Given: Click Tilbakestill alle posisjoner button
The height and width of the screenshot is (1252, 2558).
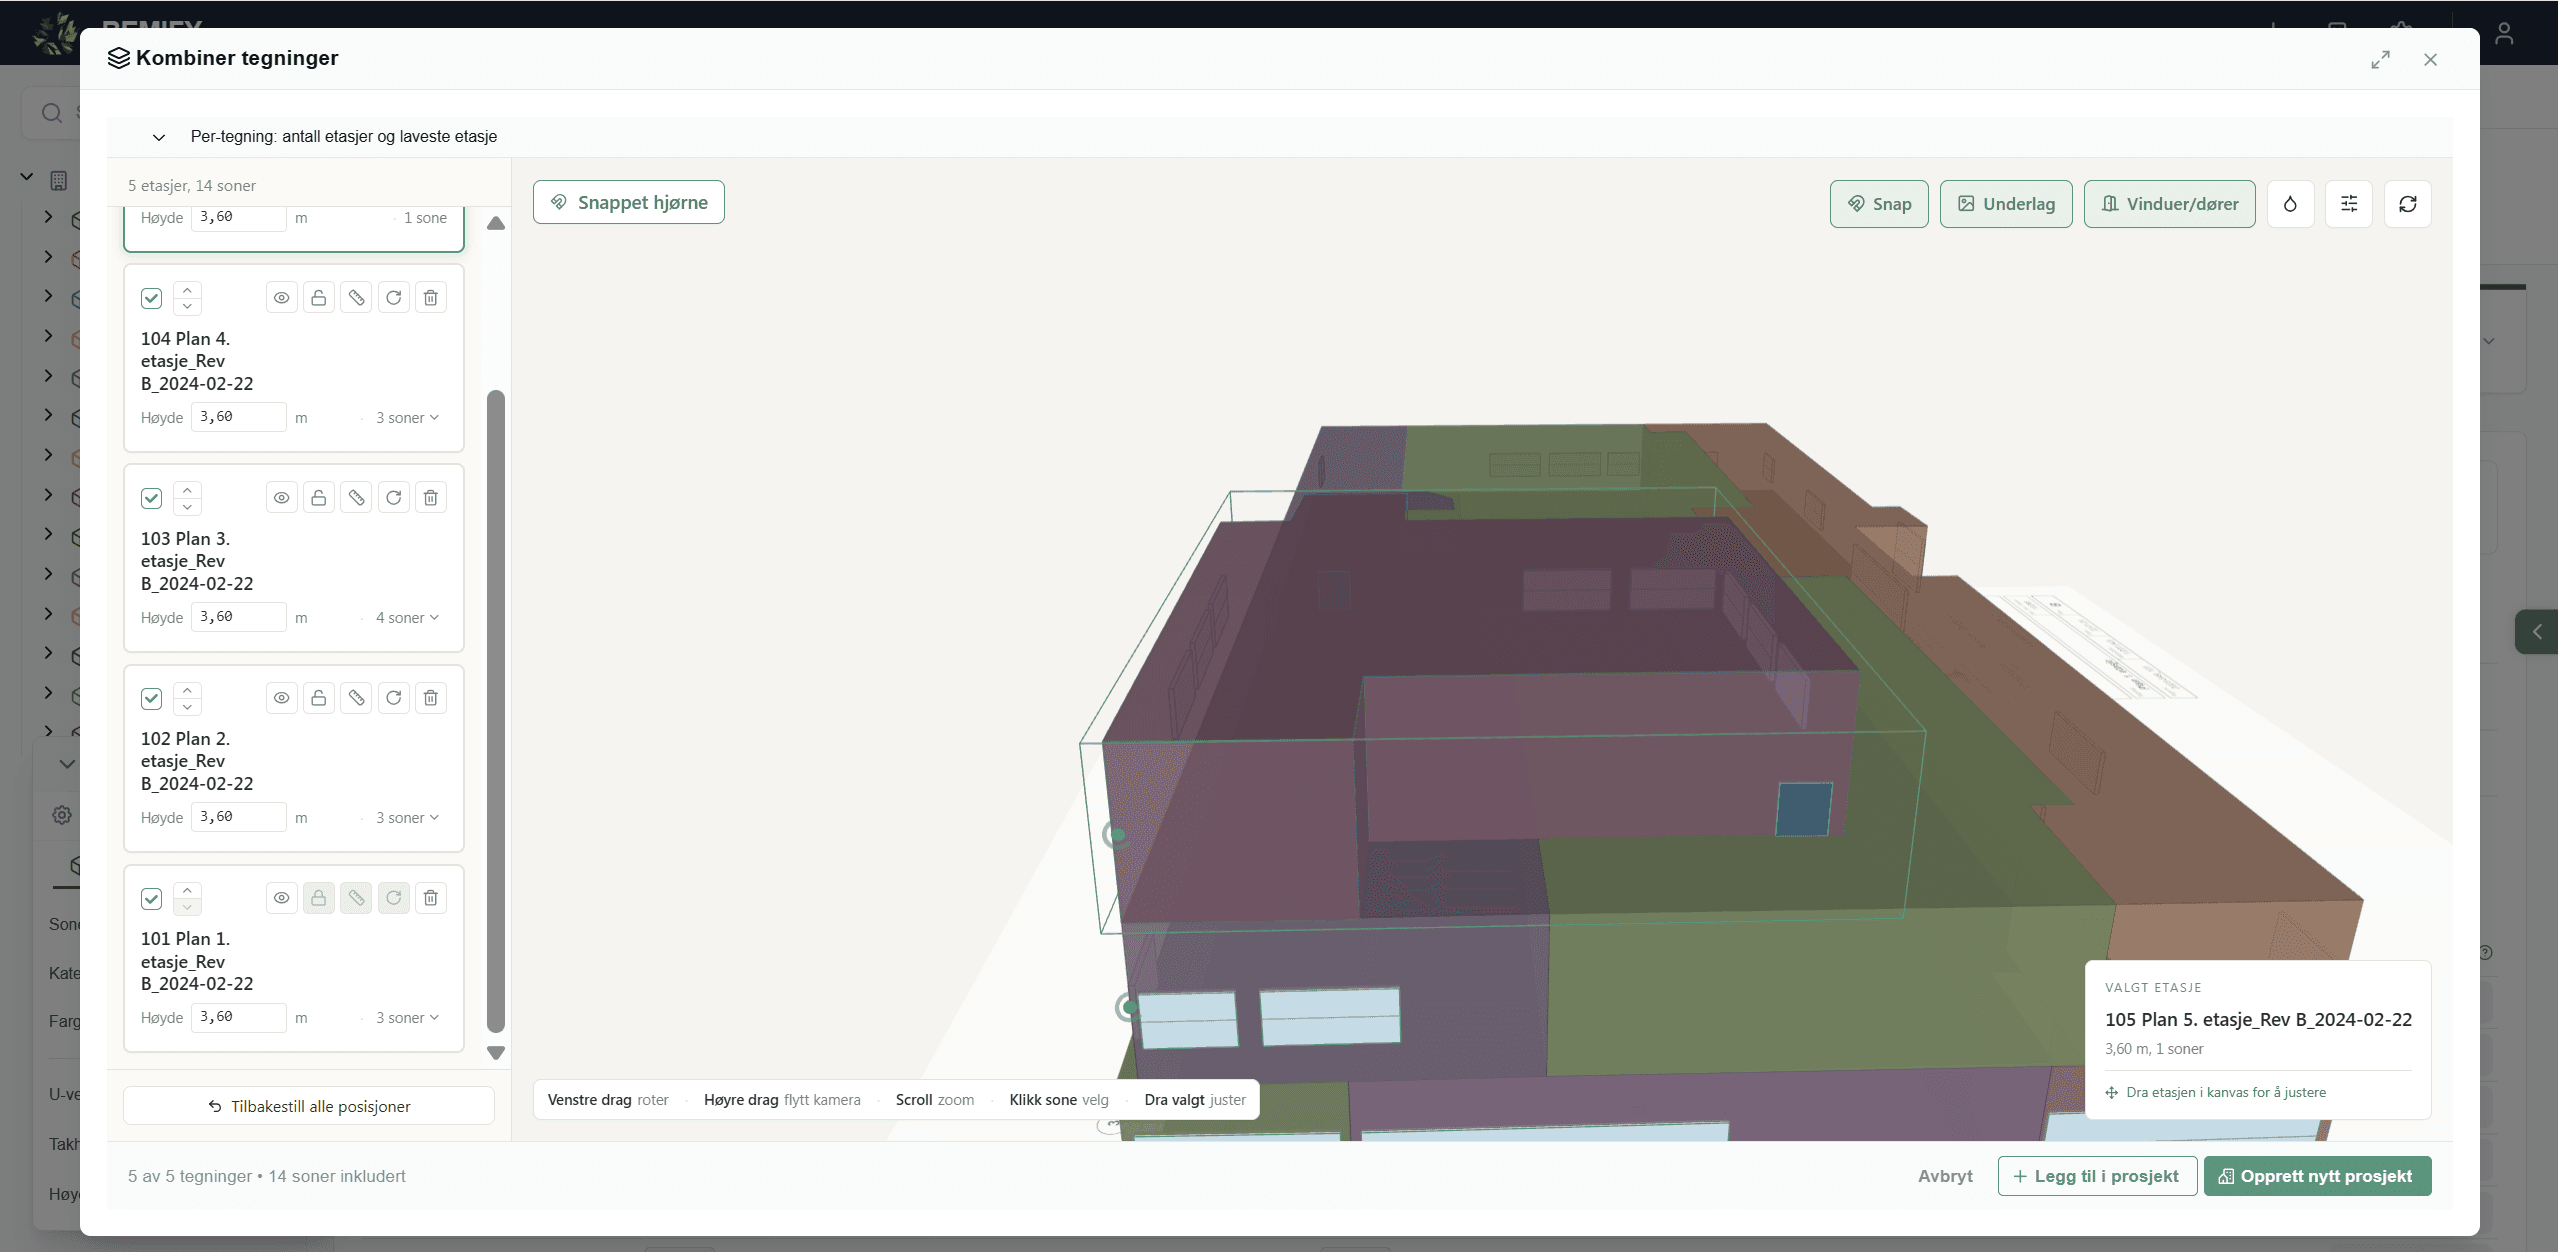Looking at the screenshot, I should [x=309, y=1106].
